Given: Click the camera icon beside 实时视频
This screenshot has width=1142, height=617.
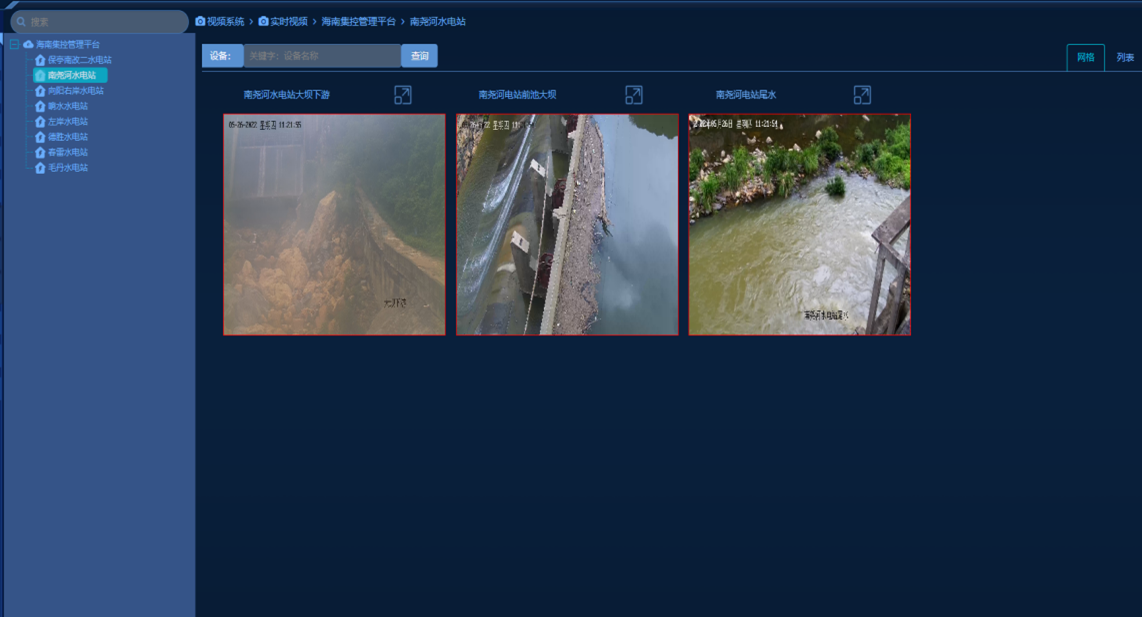Looking at the screenshot, I should 263,21.
